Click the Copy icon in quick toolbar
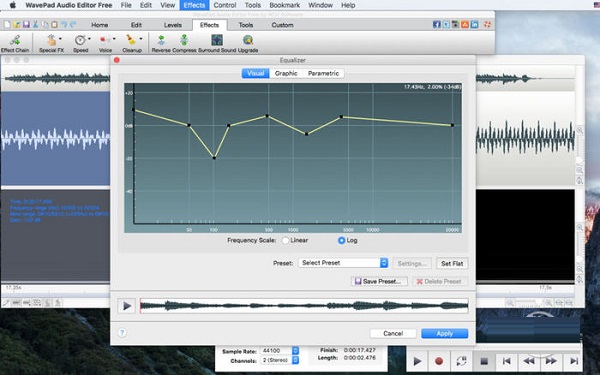This screenshot has width=600, height=375. click(x=45, y=24)
